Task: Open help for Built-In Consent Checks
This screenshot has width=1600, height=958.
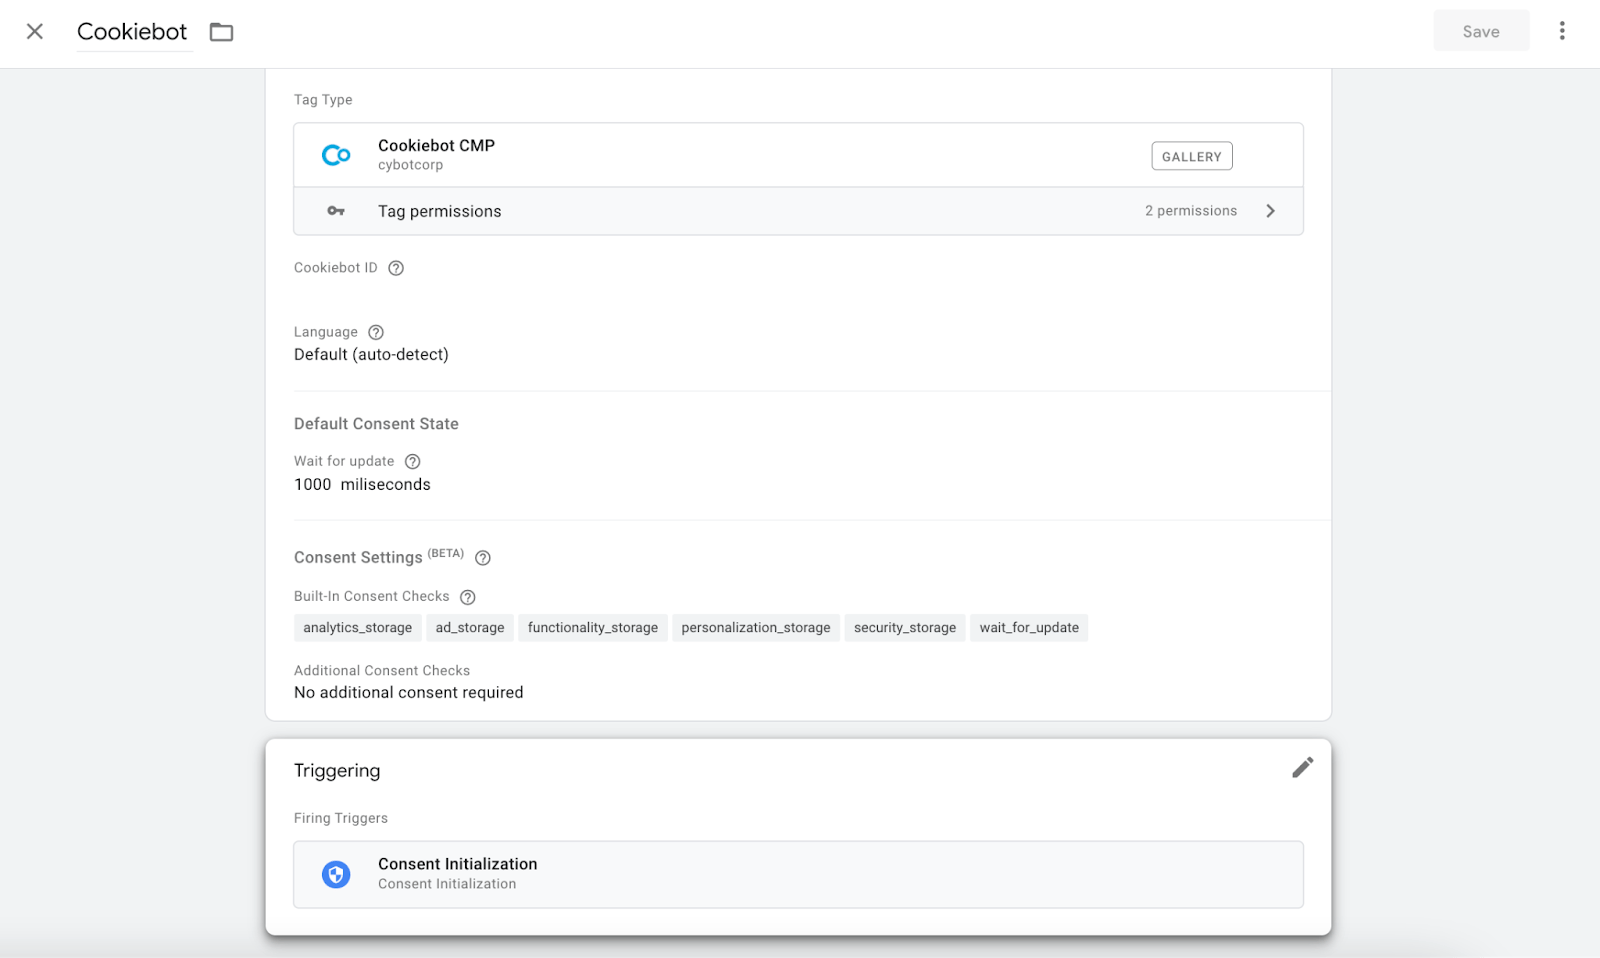Action: (x=467, y=597)
